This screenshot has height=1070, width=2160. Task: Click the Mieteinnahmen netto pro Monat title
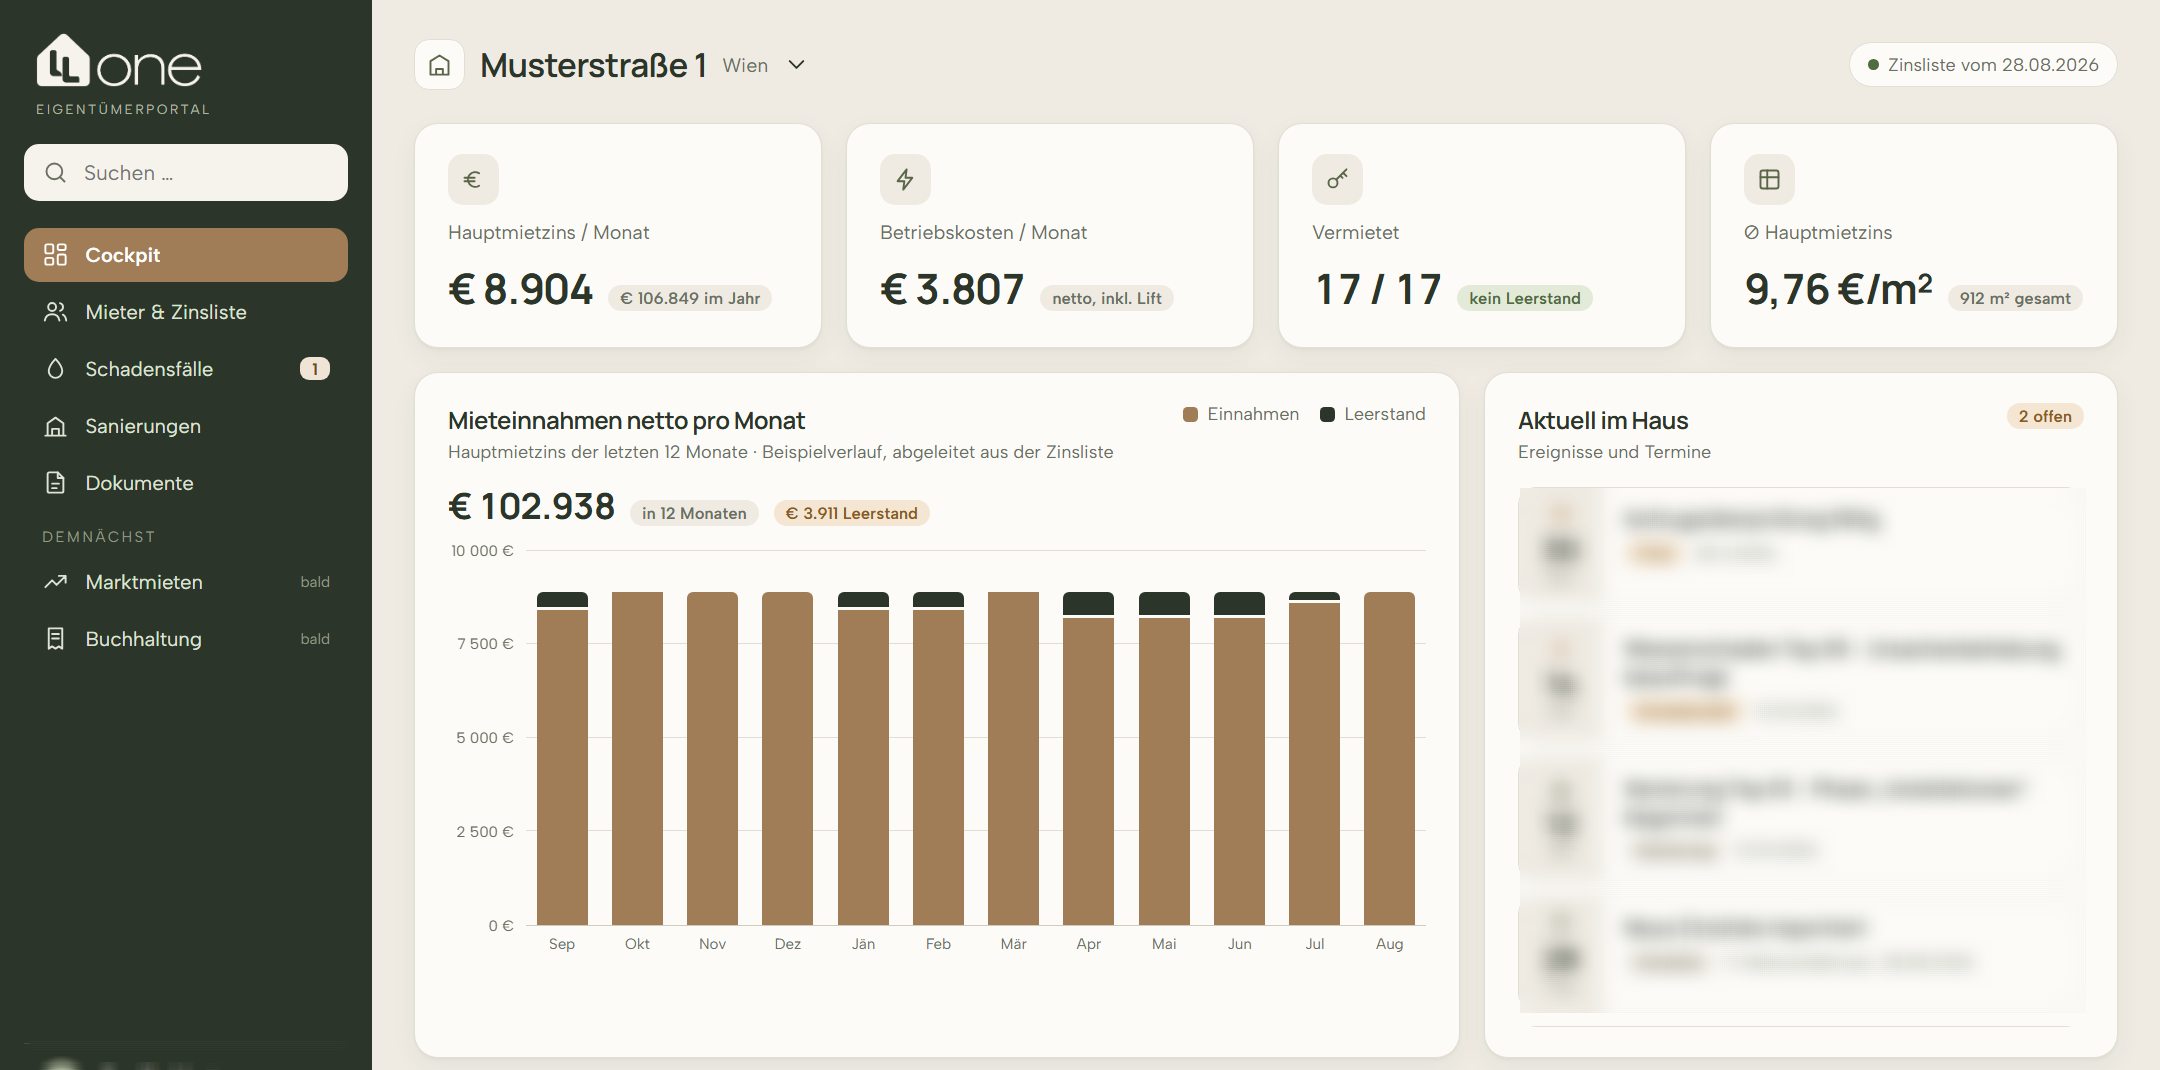click(x=626, y=421)
